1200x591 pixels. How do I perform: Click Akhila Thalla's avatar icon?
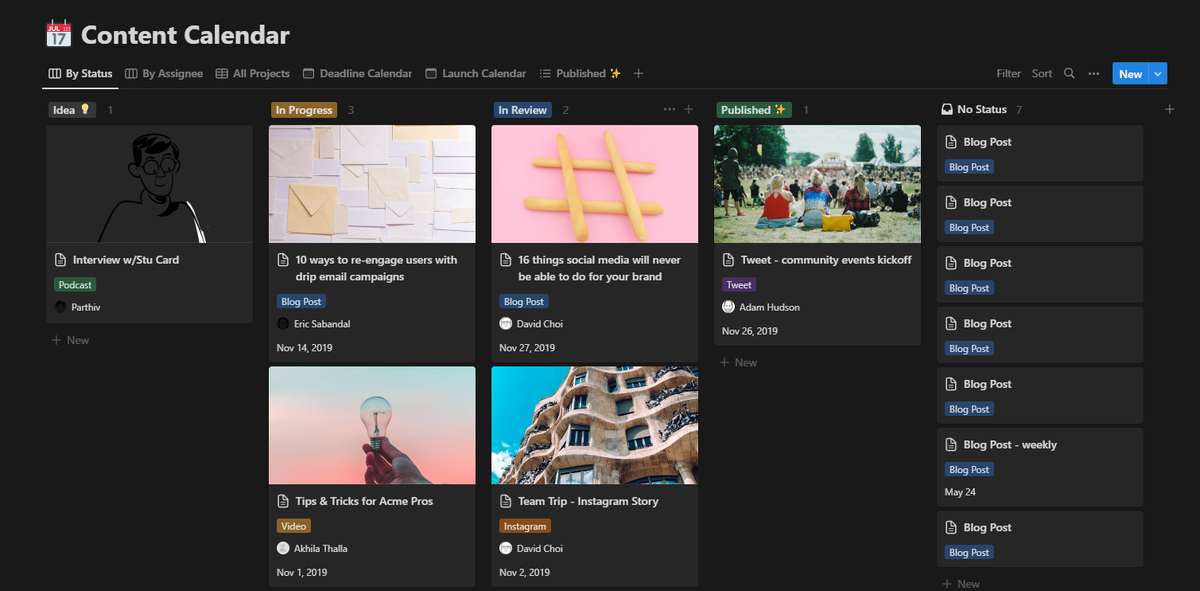[283, 548]
